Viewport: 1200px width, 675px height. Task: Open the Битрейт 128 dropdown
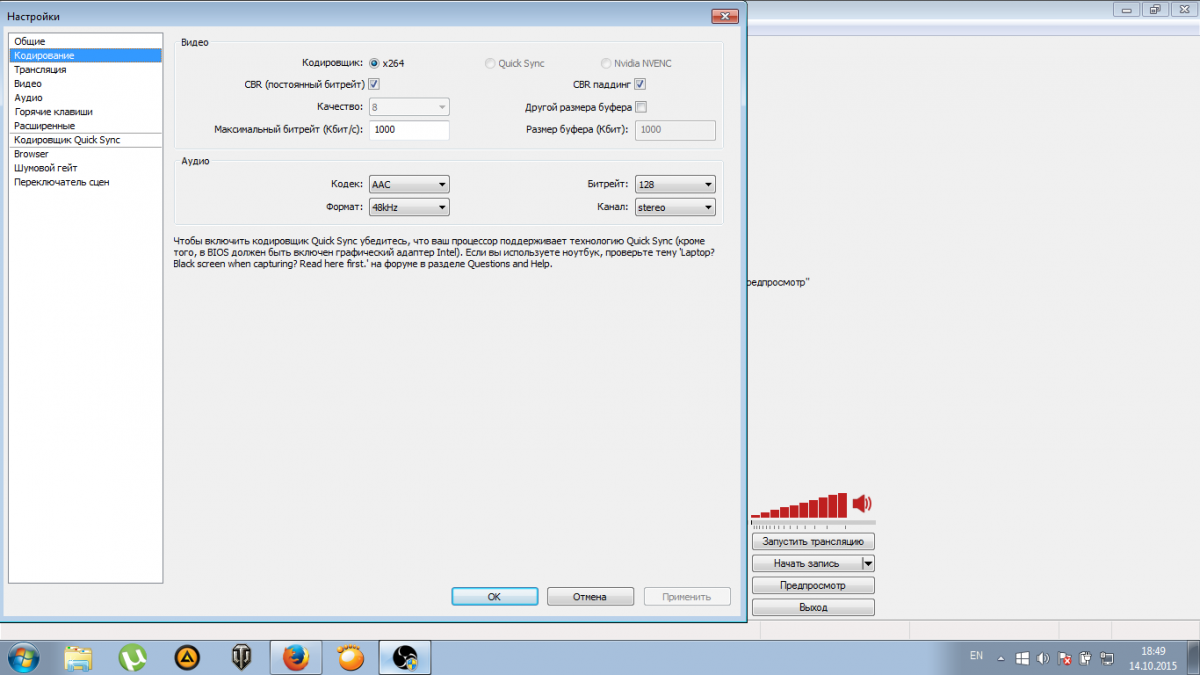click(675, 184)
